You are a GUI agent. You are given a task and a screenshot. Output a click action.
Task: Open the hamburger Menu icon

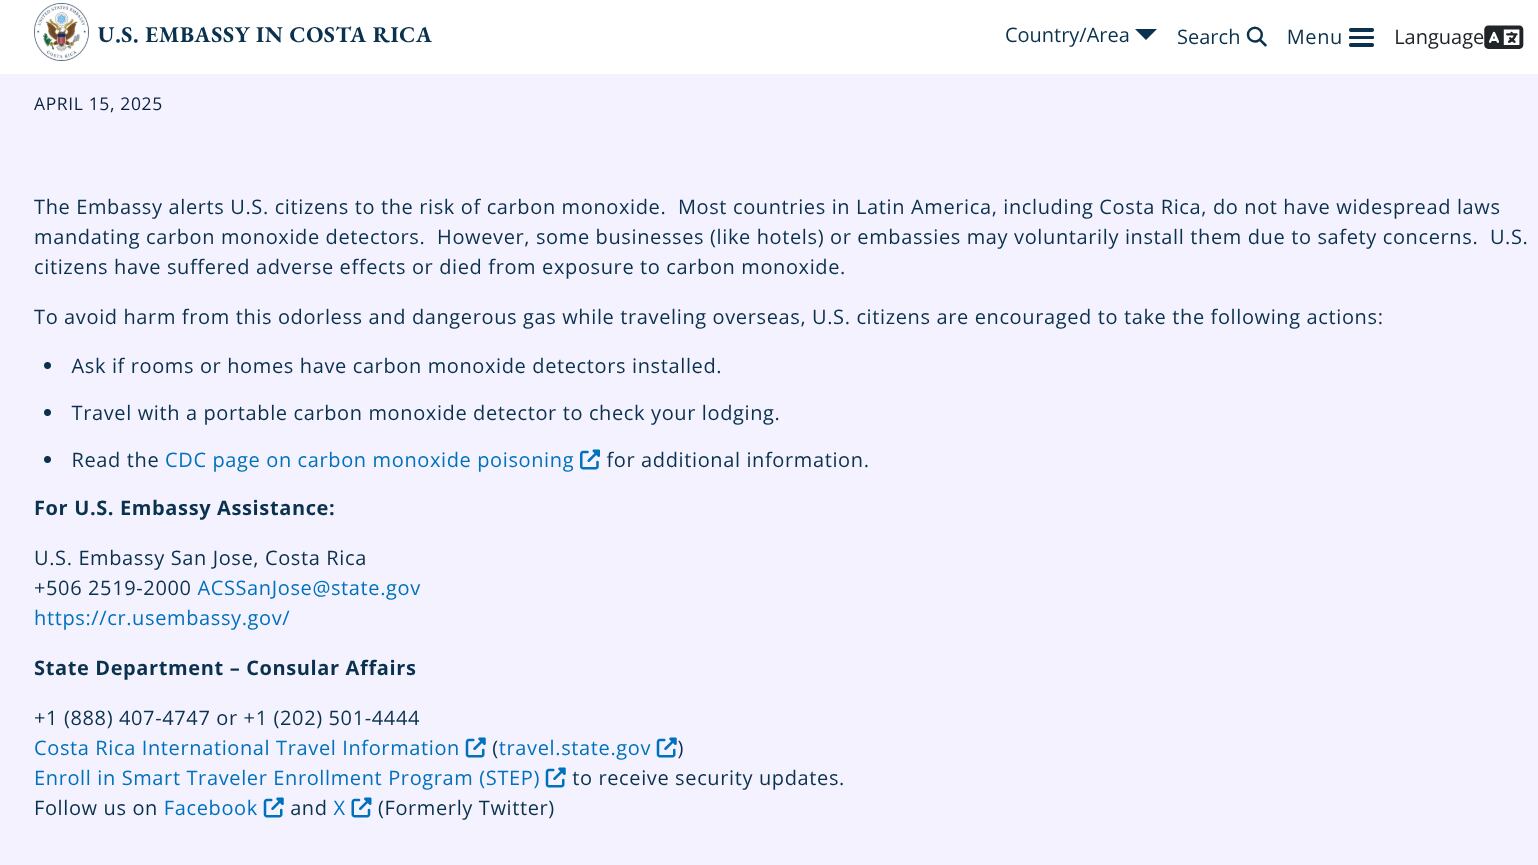pyautogui.click(x=1361, y=38)
